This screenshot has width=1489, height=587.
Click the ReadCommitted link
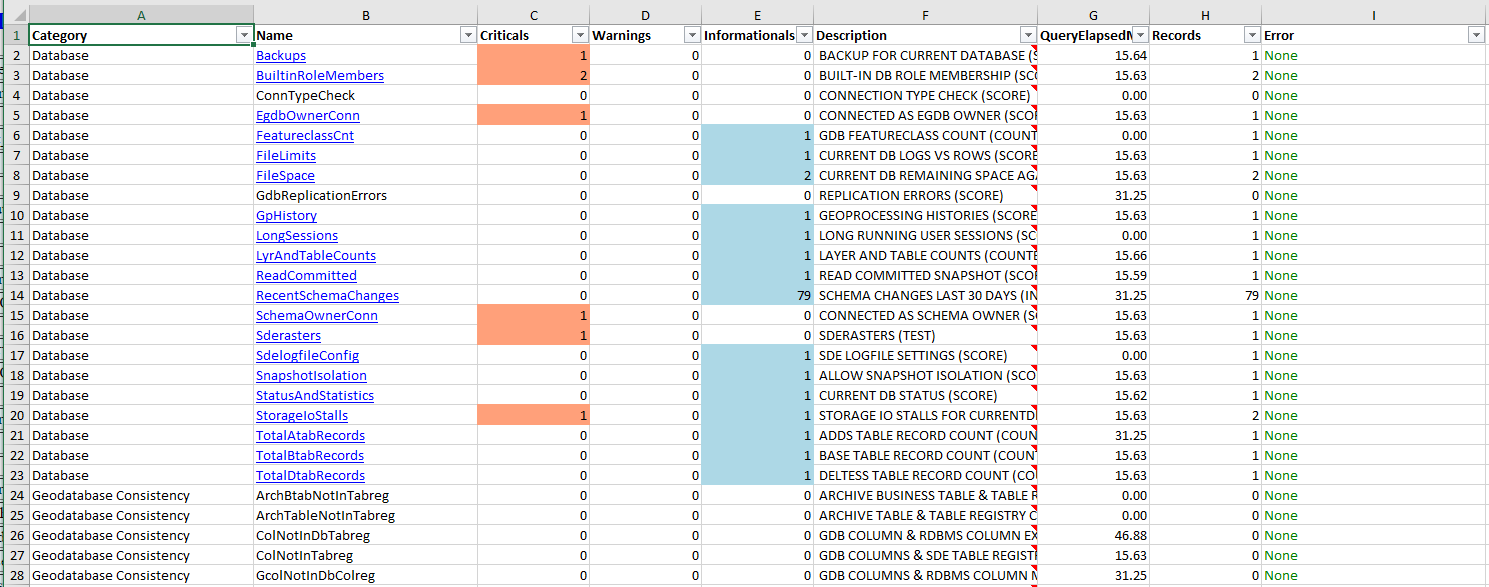tap(306, 275)
